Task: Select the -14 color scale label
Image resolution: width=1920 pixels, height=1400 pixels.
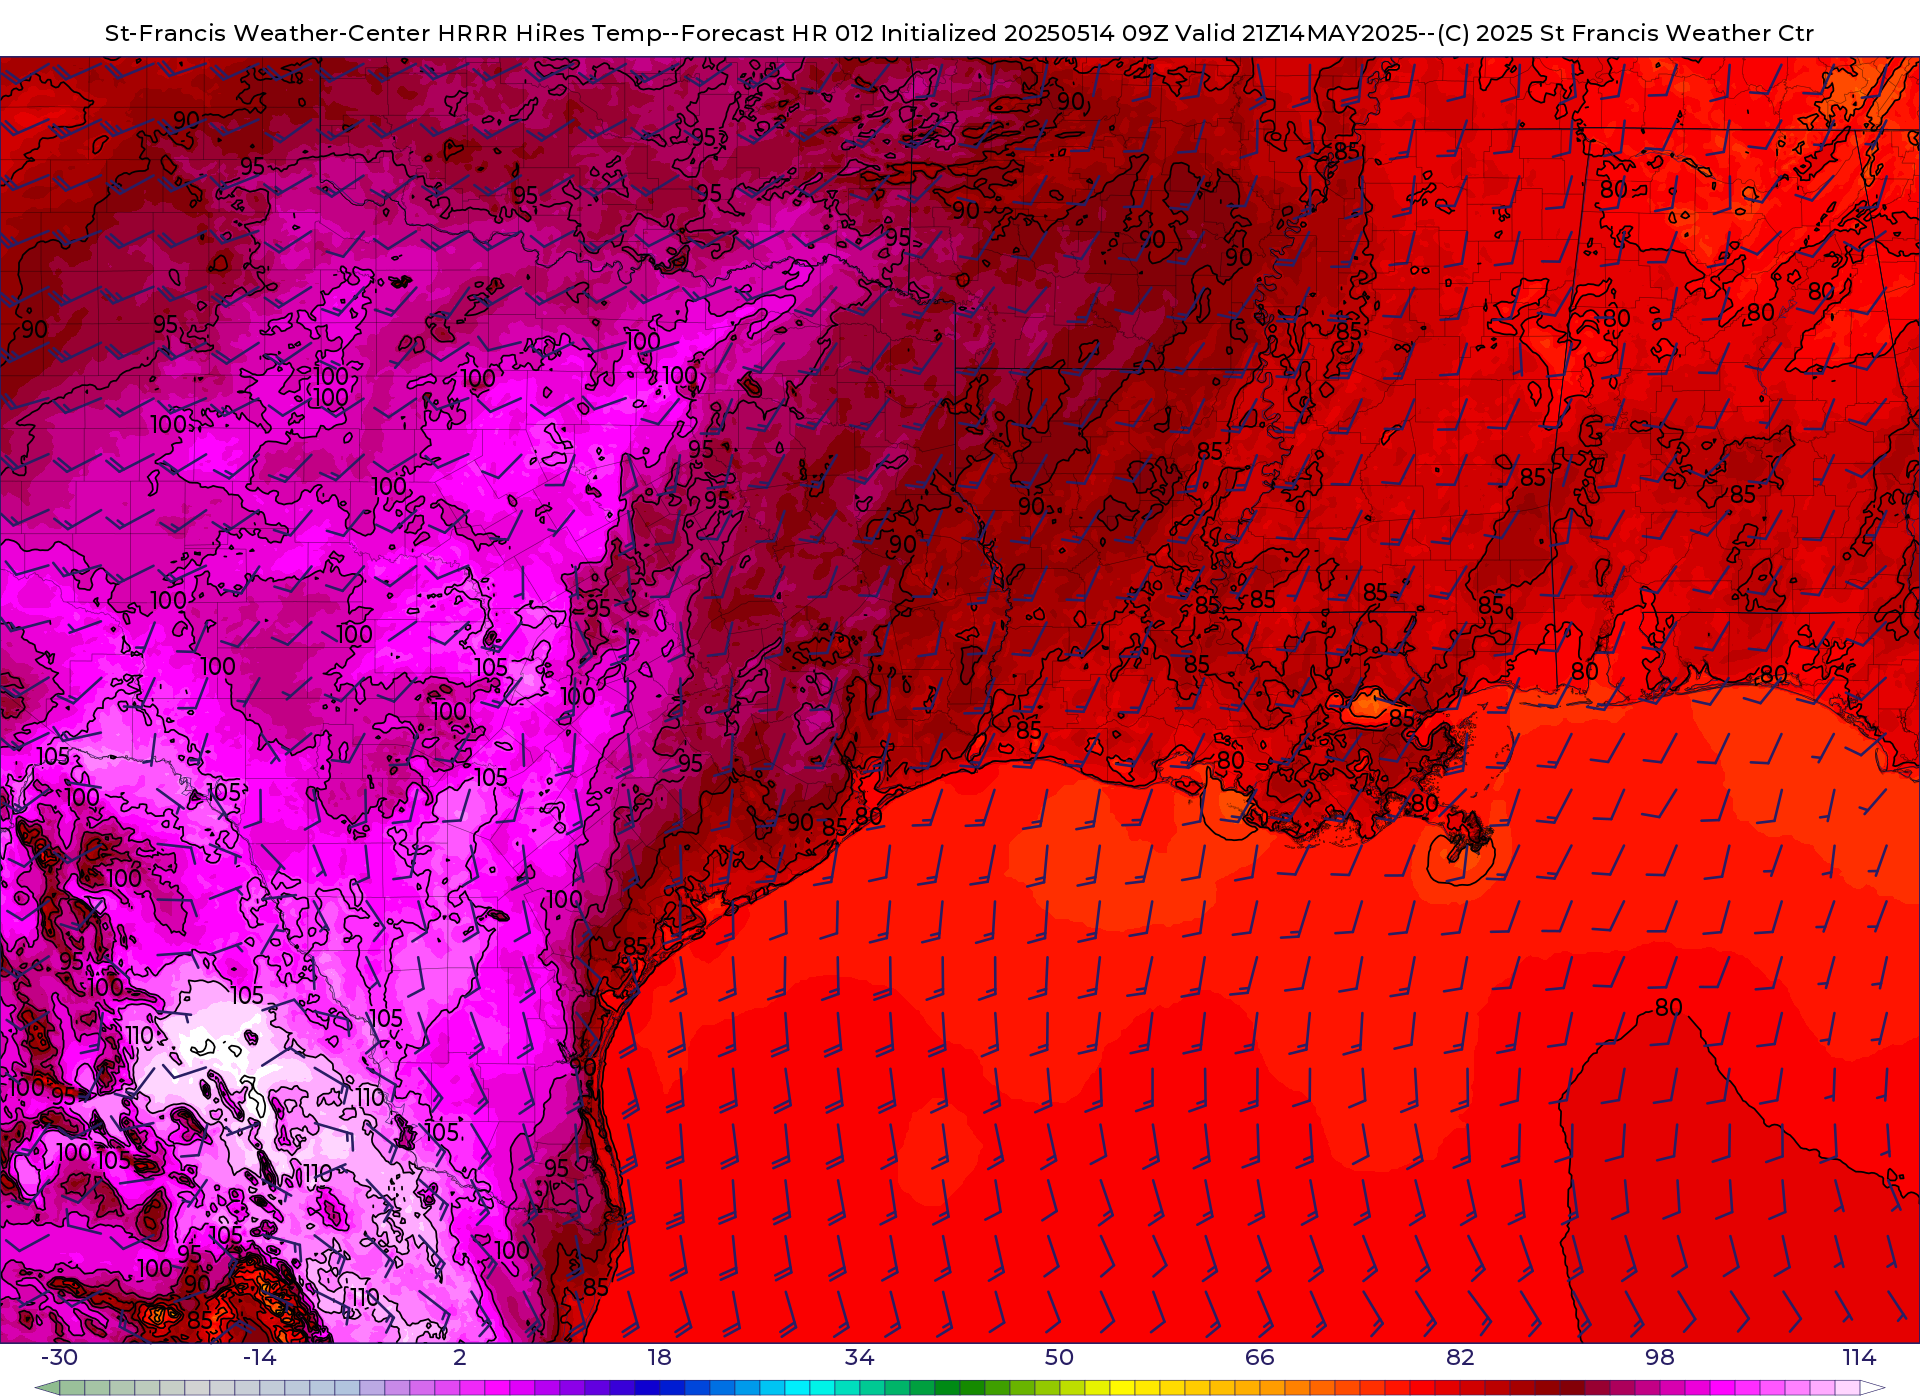Action: click(259, 1357)
